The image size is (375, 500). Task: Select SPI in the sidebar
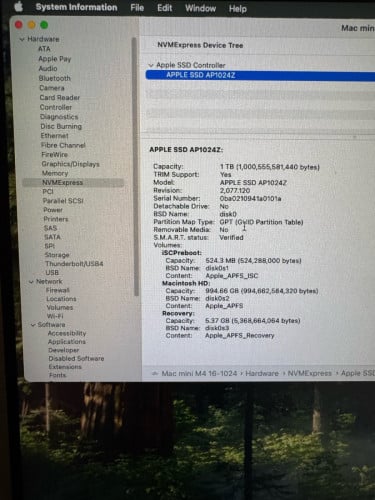50,246
